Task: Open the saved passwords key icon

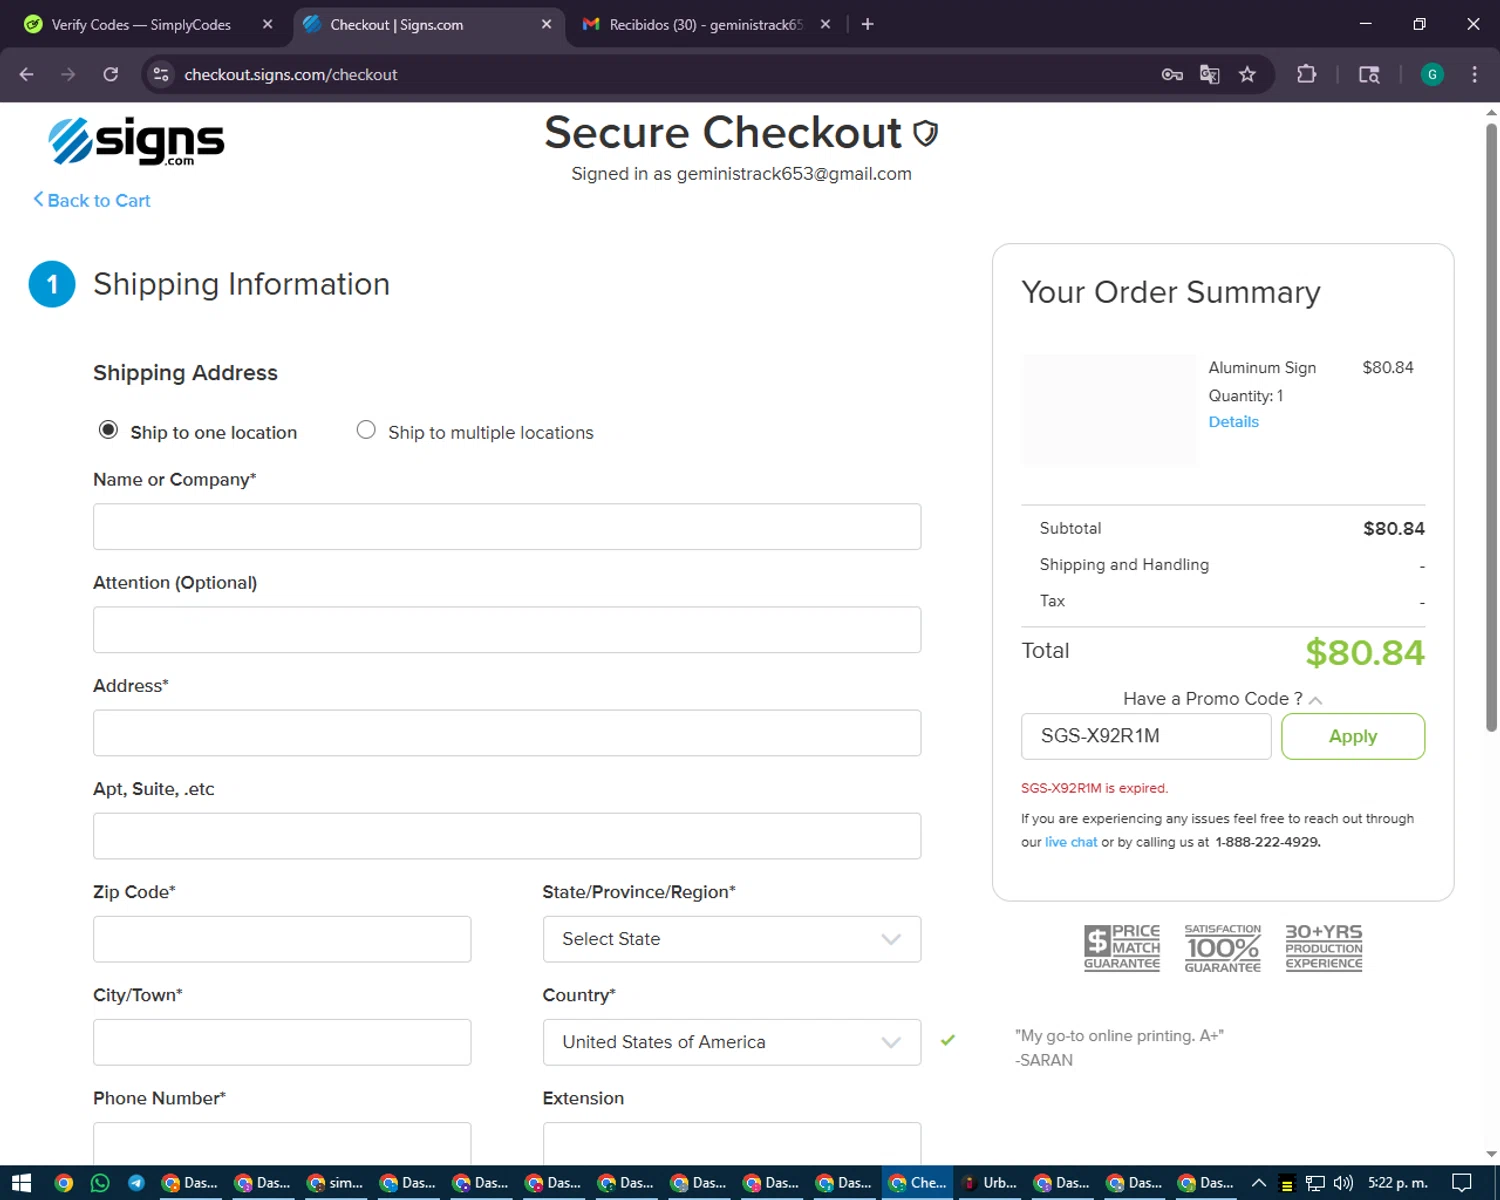Action: [1172, 74]
